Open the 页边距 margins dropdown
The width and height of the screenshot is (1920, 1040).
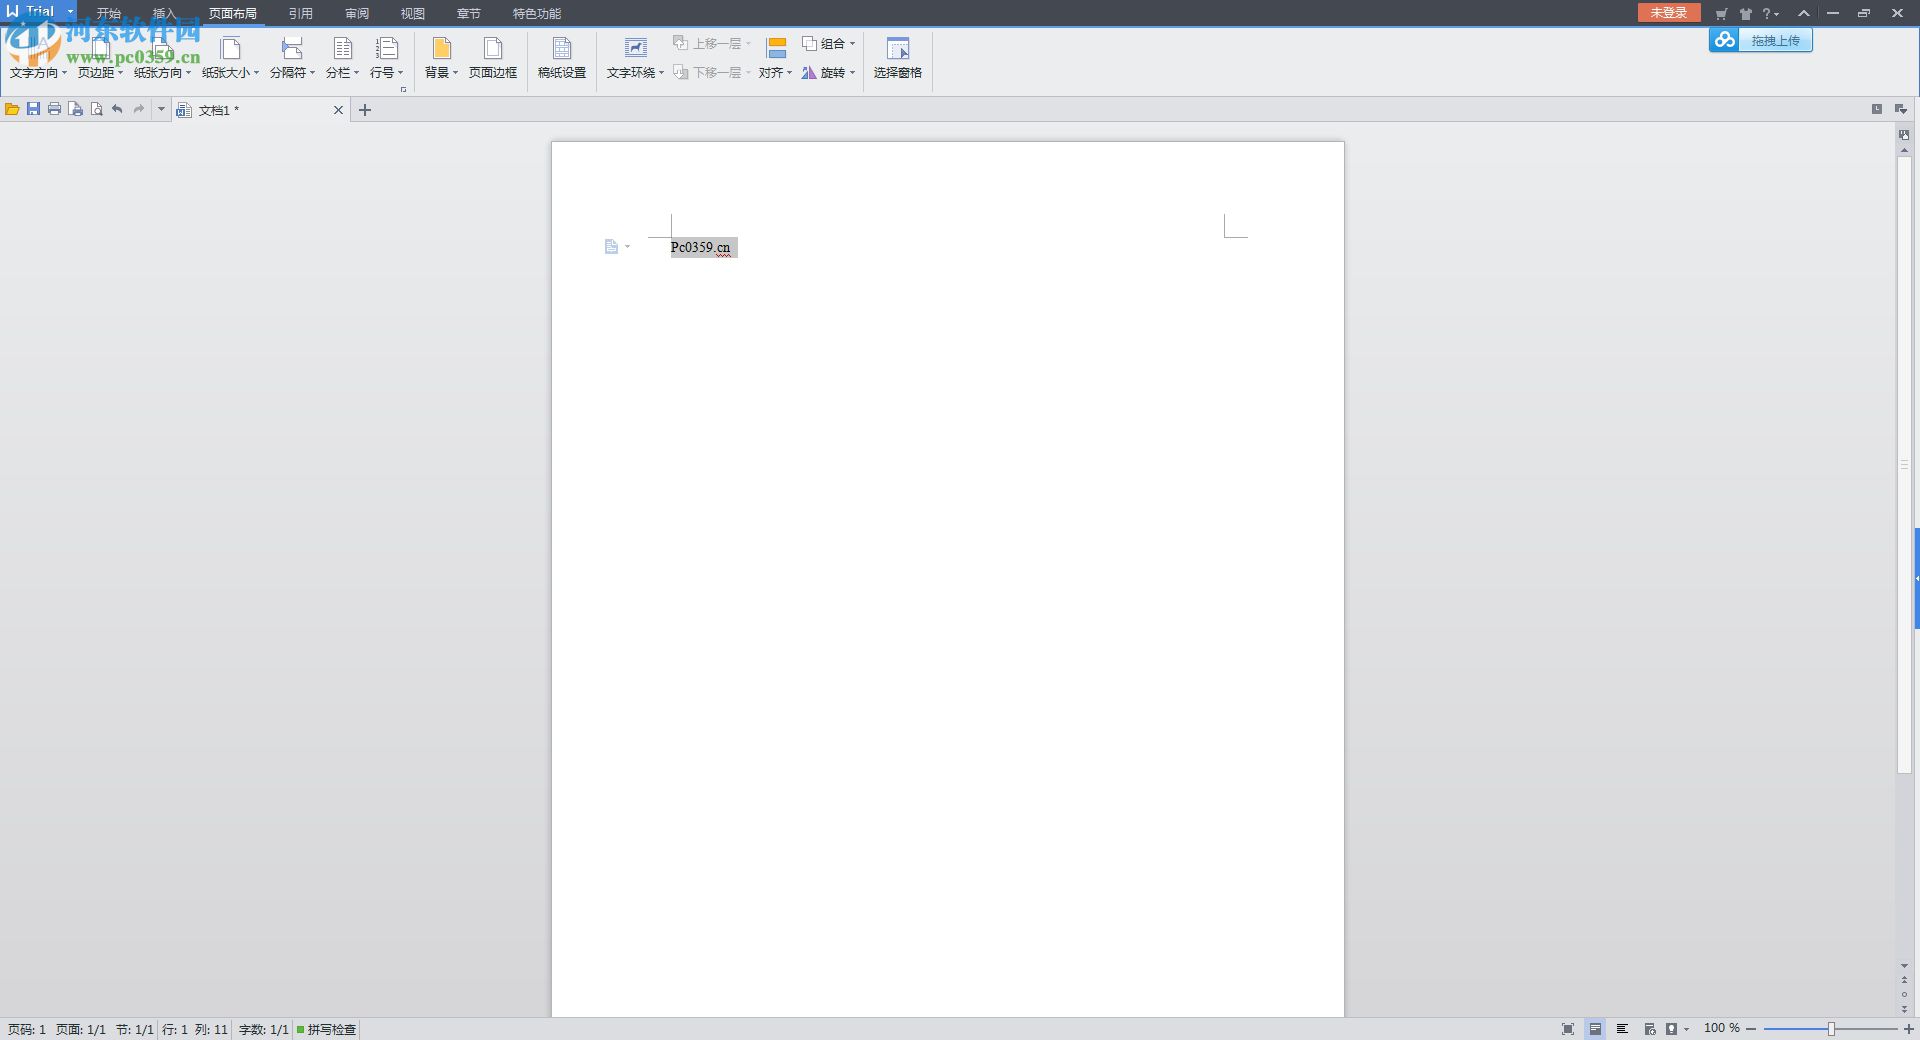point(100,58)
